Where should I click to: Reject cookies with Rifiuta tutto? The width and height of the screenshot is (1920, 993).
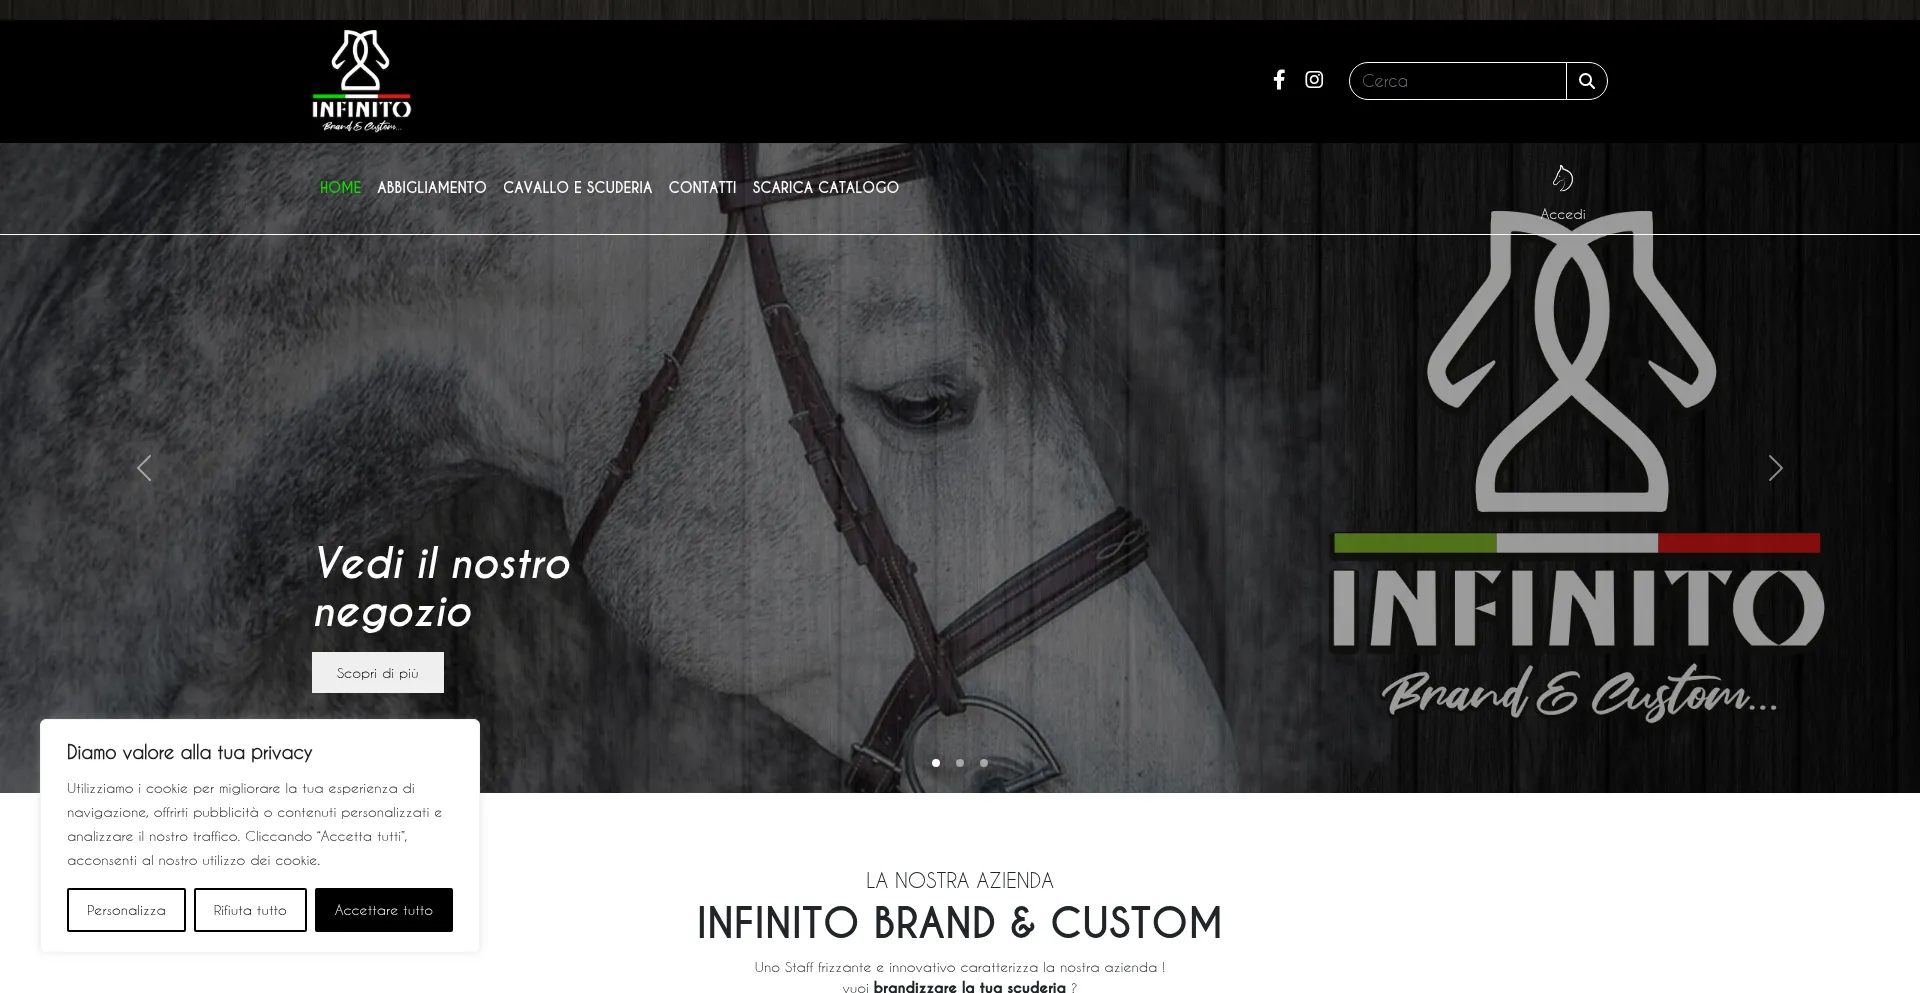(x=250, y=910)
